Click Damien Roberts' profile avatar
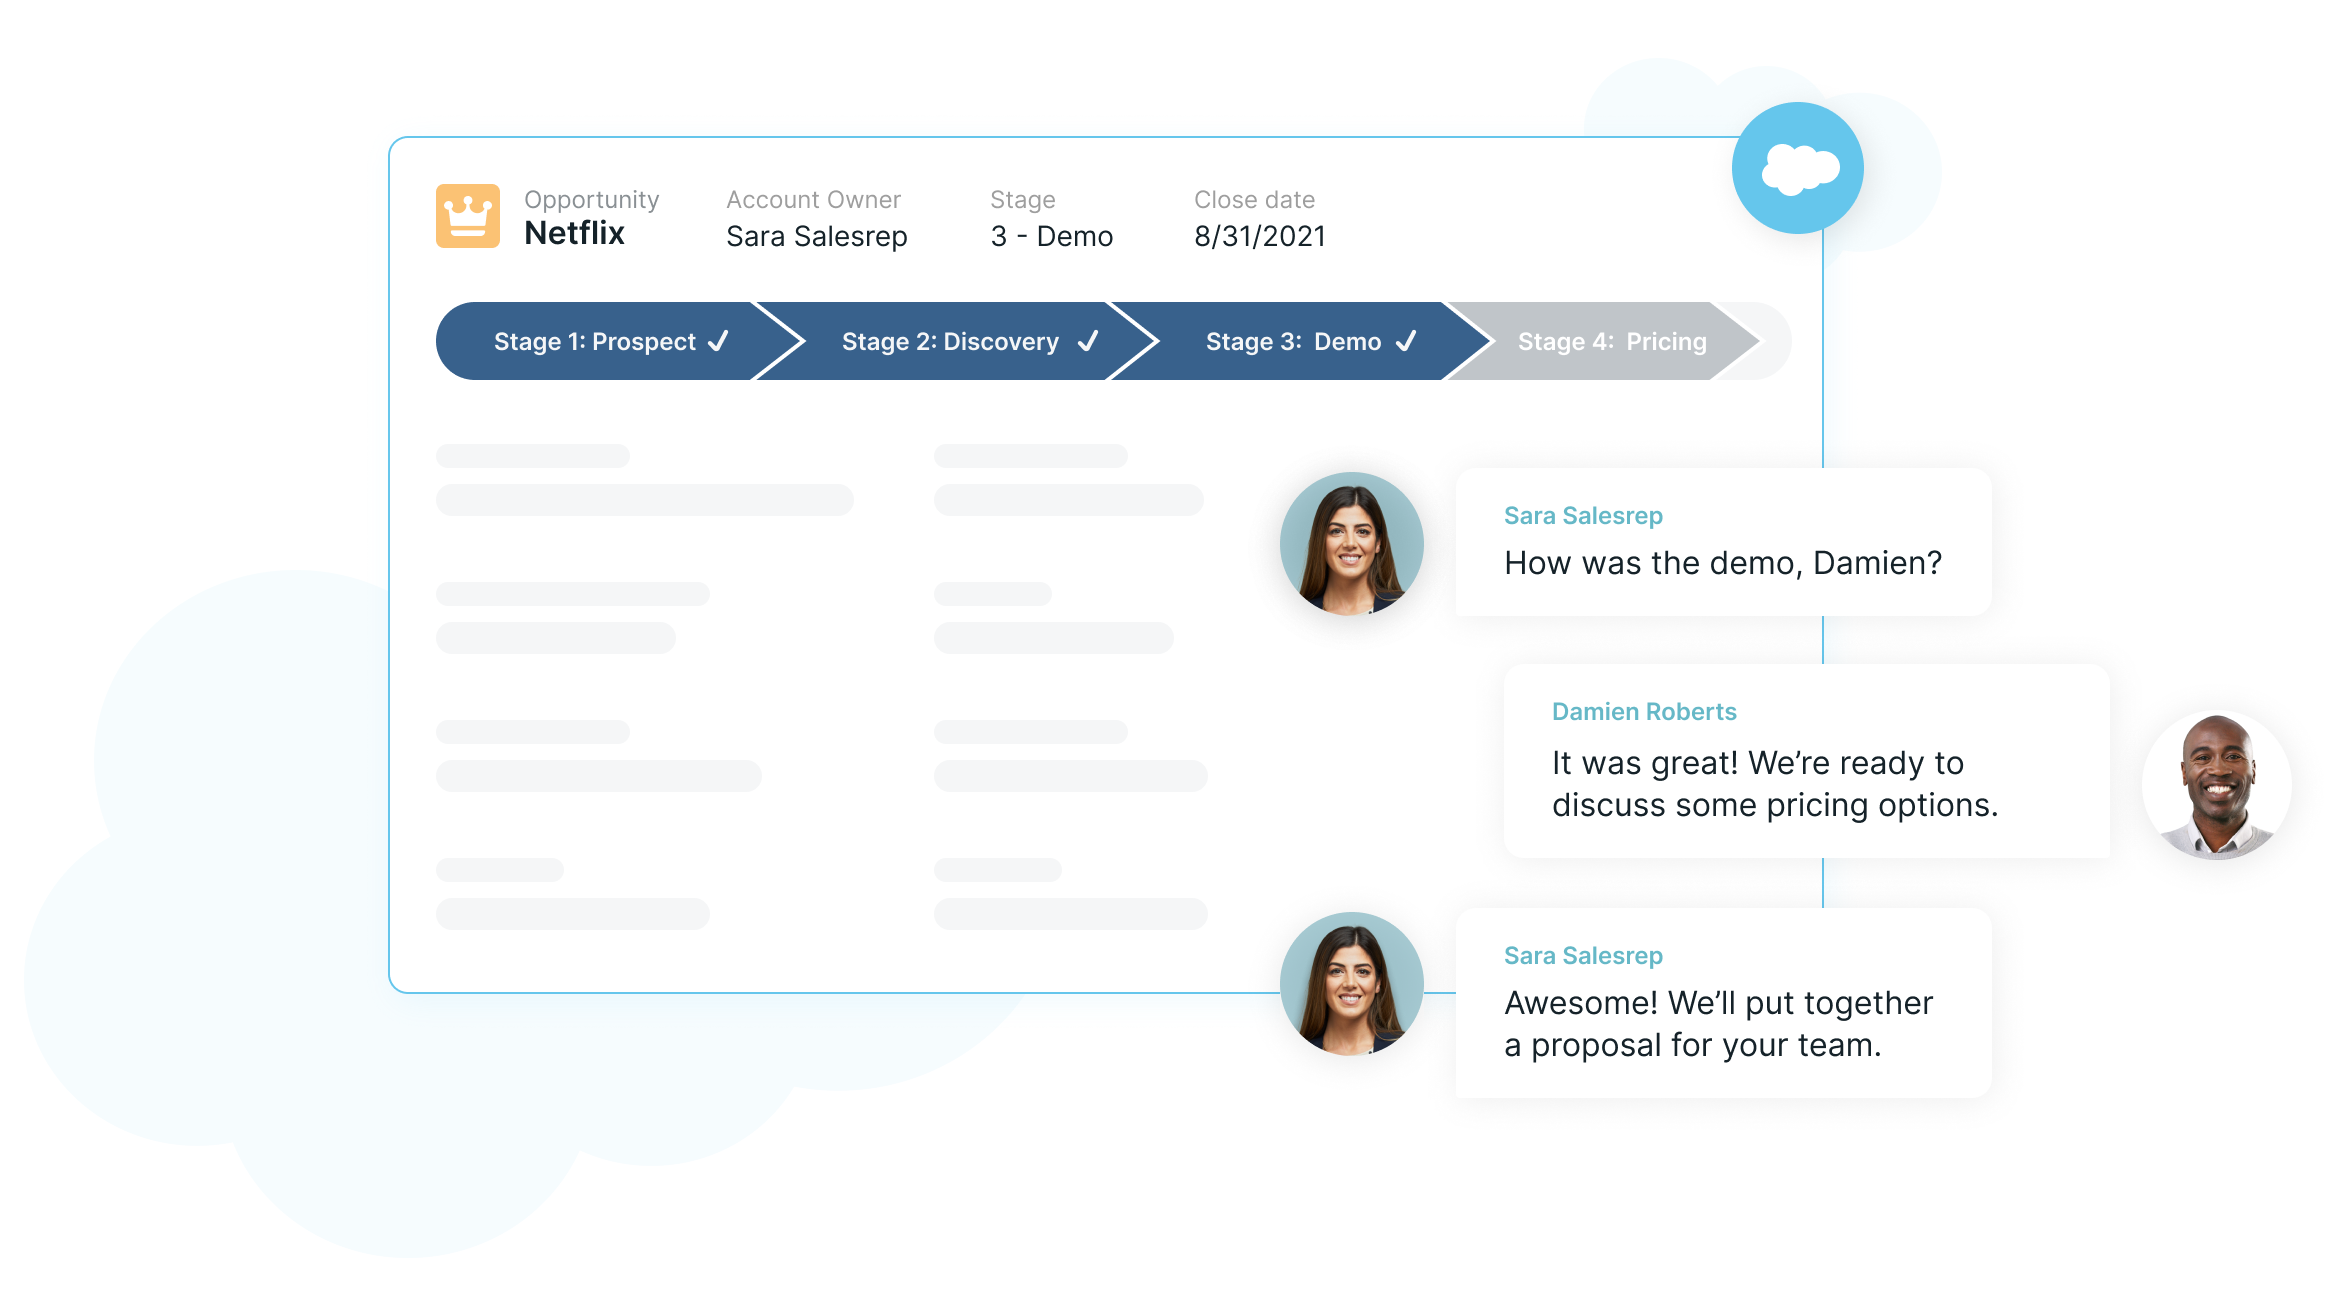Screen dimensions: 2332x1306 (x=2217, y=785)
